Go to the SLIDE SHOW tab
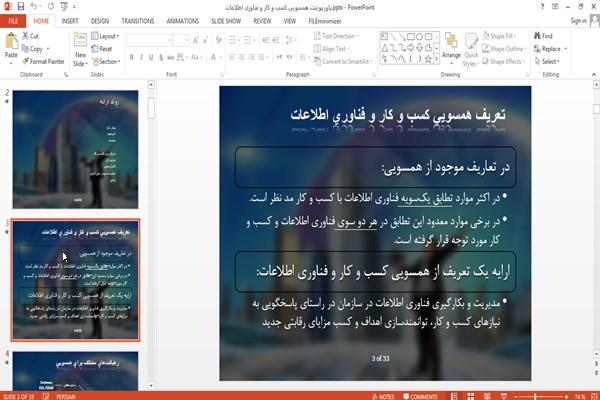The image size is (600, 400). (x=226, y=21)
